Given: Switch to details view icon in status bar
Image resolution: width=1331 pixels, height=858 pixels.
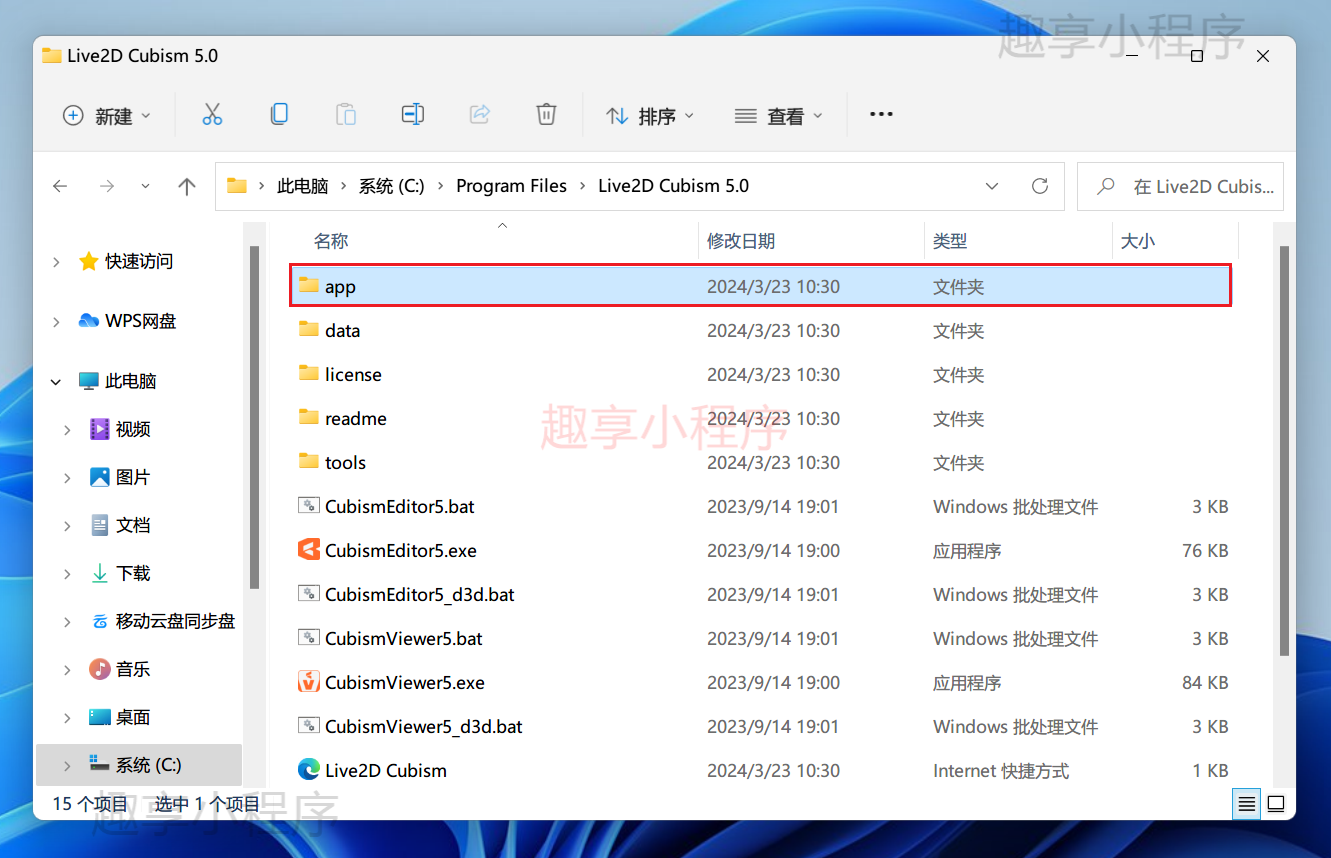Looking at the screenshot, I should coord(1246,803).
